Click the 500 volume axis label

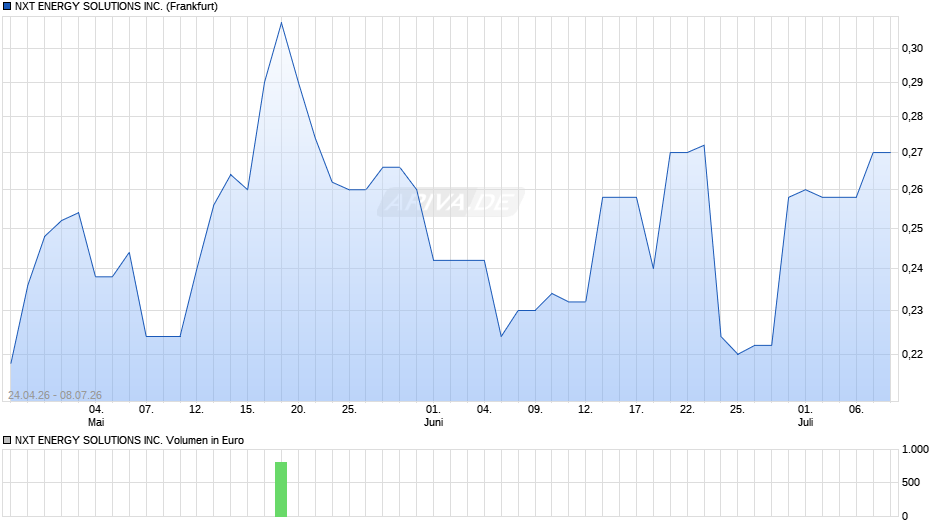(x=911, y=482)
